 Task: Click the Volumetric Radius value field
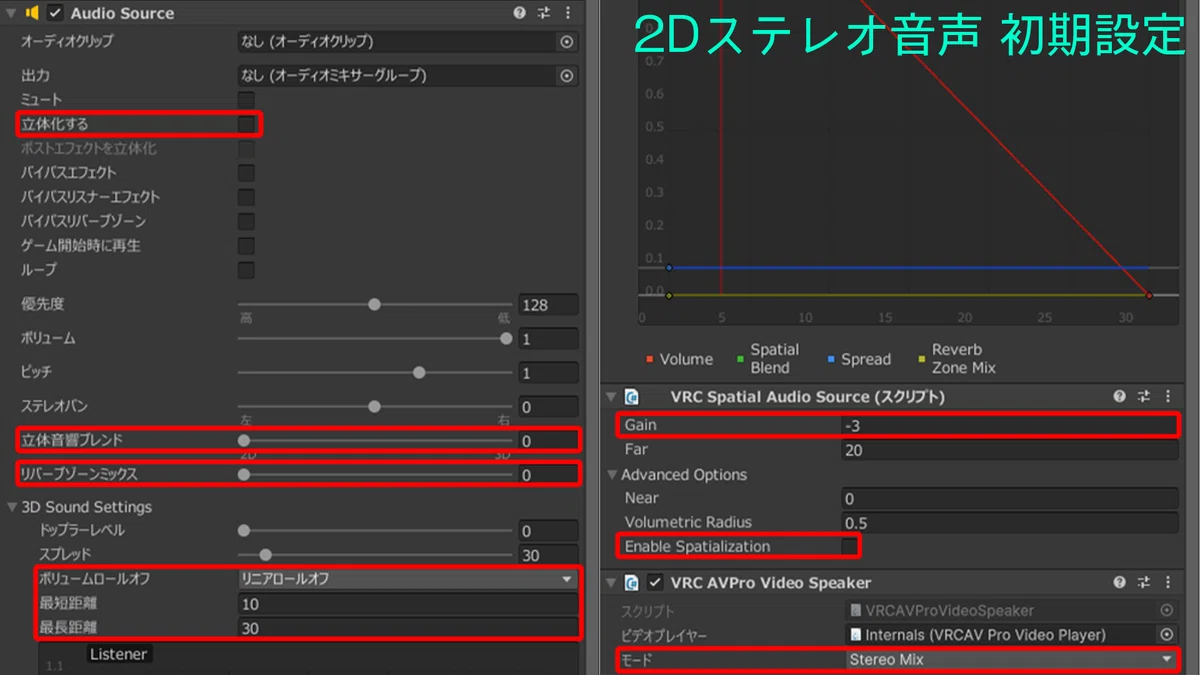tap(1010, 522)
